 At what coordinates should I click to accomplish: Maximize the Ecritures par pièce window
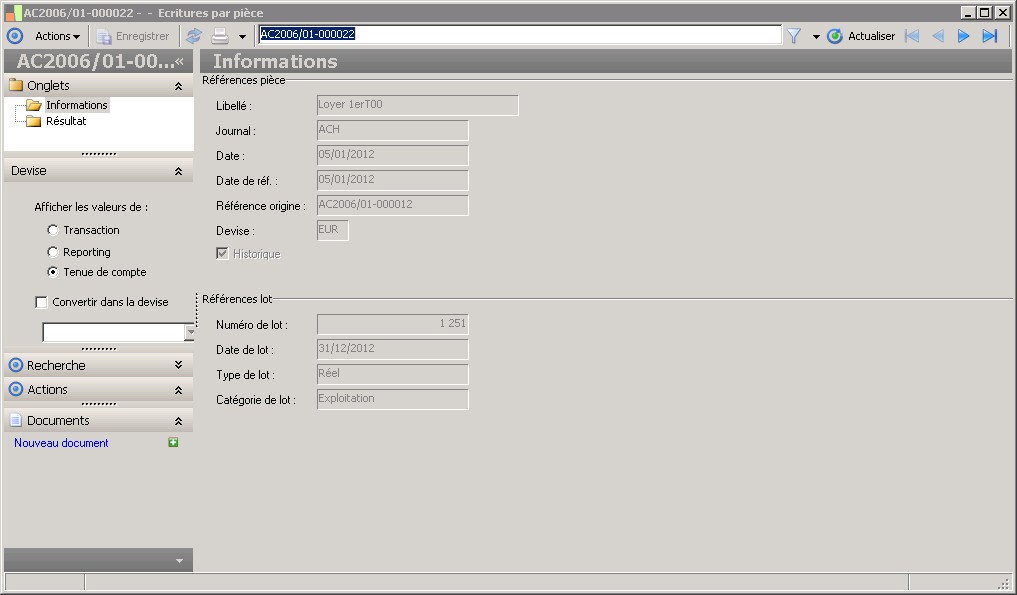[985, 12]
